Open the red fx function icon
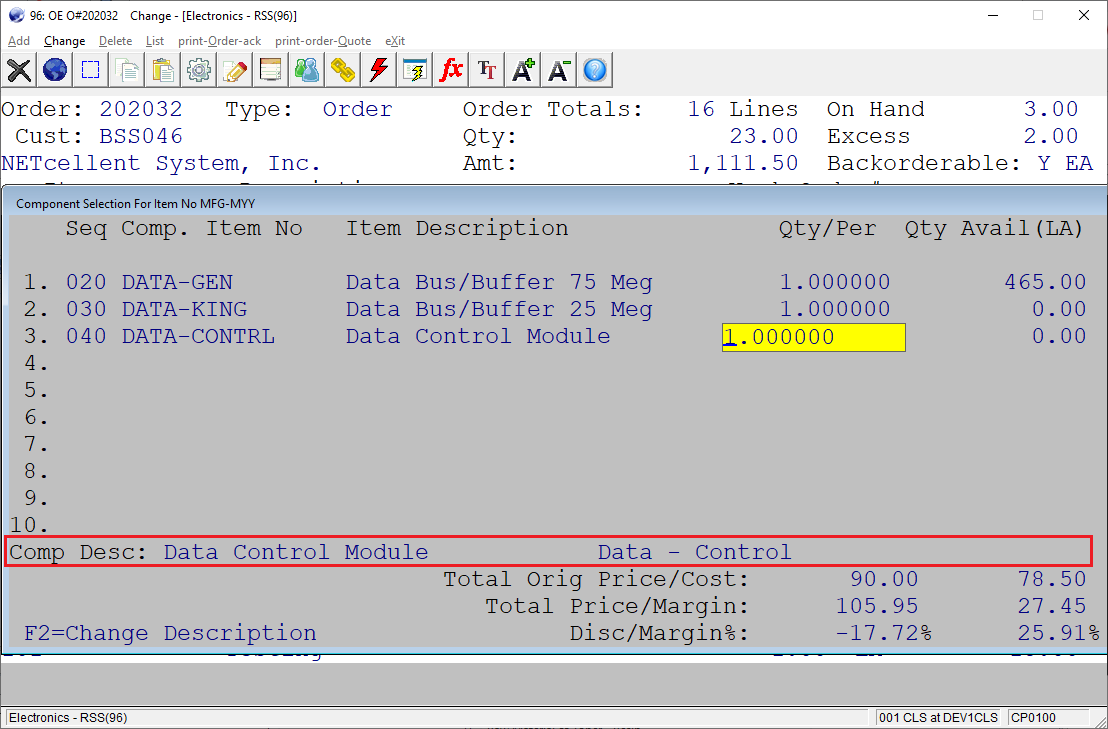 (452, 70)
